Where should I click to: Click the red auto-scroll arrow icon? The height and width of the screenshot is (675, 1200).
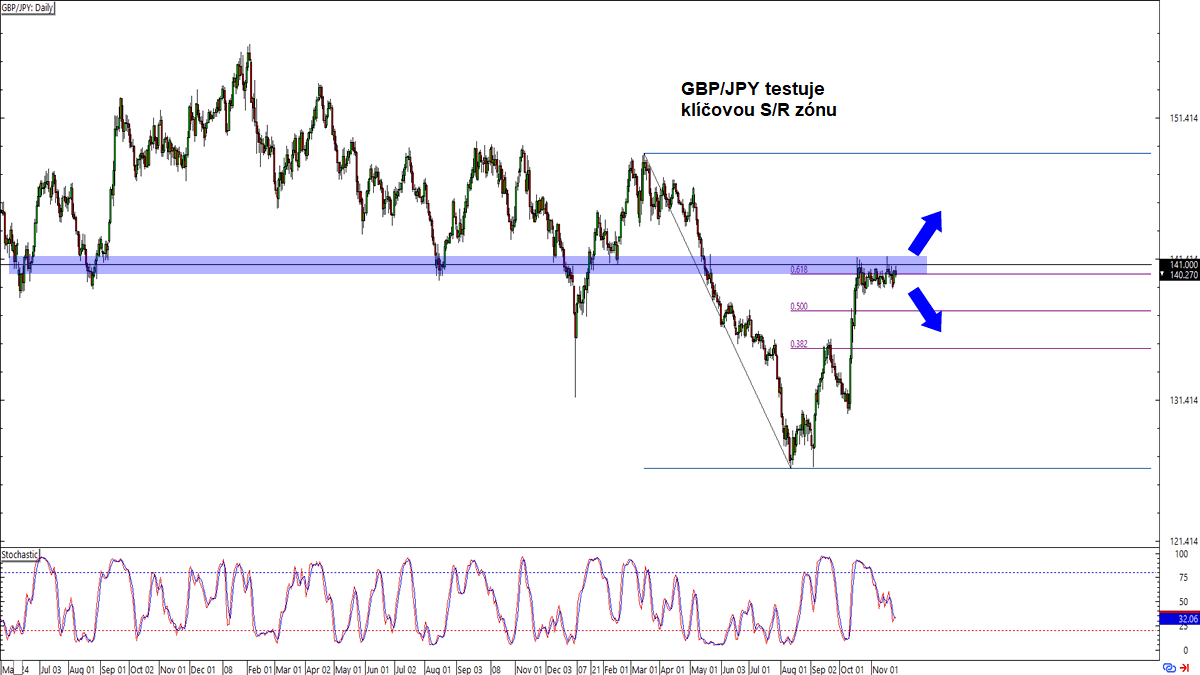[x=1185, y=668]
